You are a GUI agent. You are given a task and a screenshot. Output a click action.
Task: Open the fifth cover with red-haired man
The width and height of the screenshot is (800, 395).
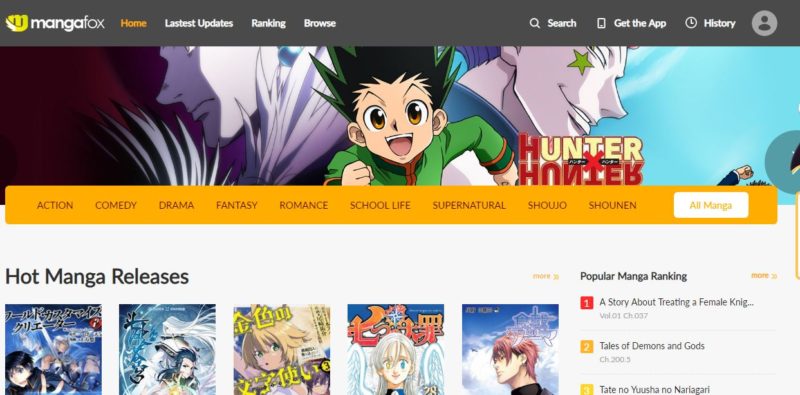pos(510,350)
